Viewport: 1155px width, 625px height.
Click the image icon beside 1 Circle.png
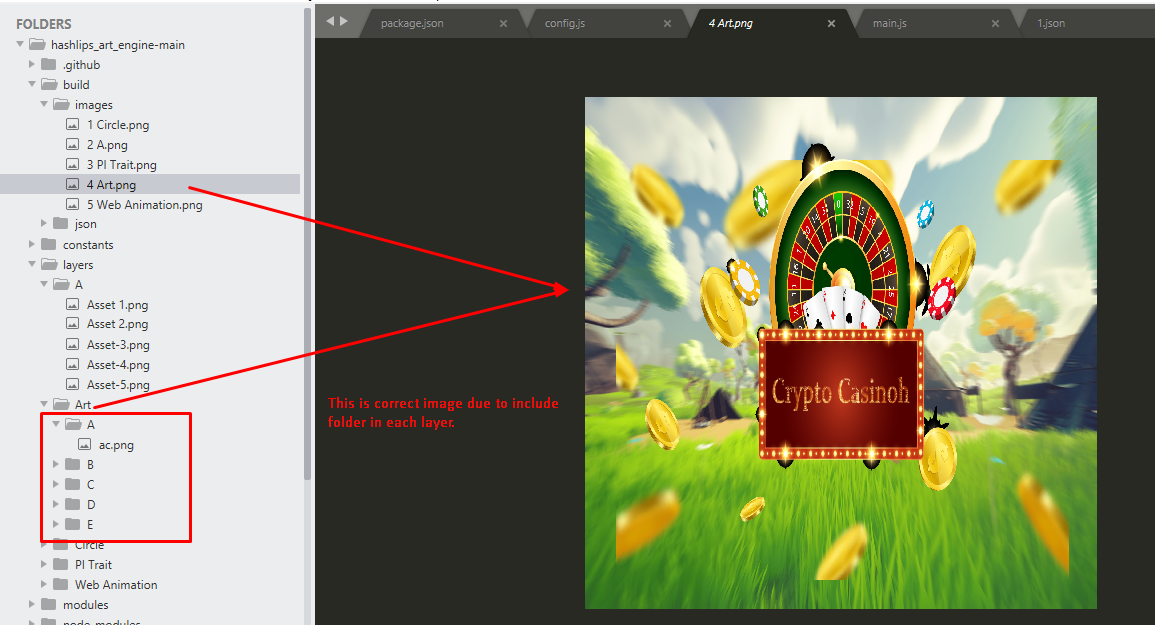(72, 124)
